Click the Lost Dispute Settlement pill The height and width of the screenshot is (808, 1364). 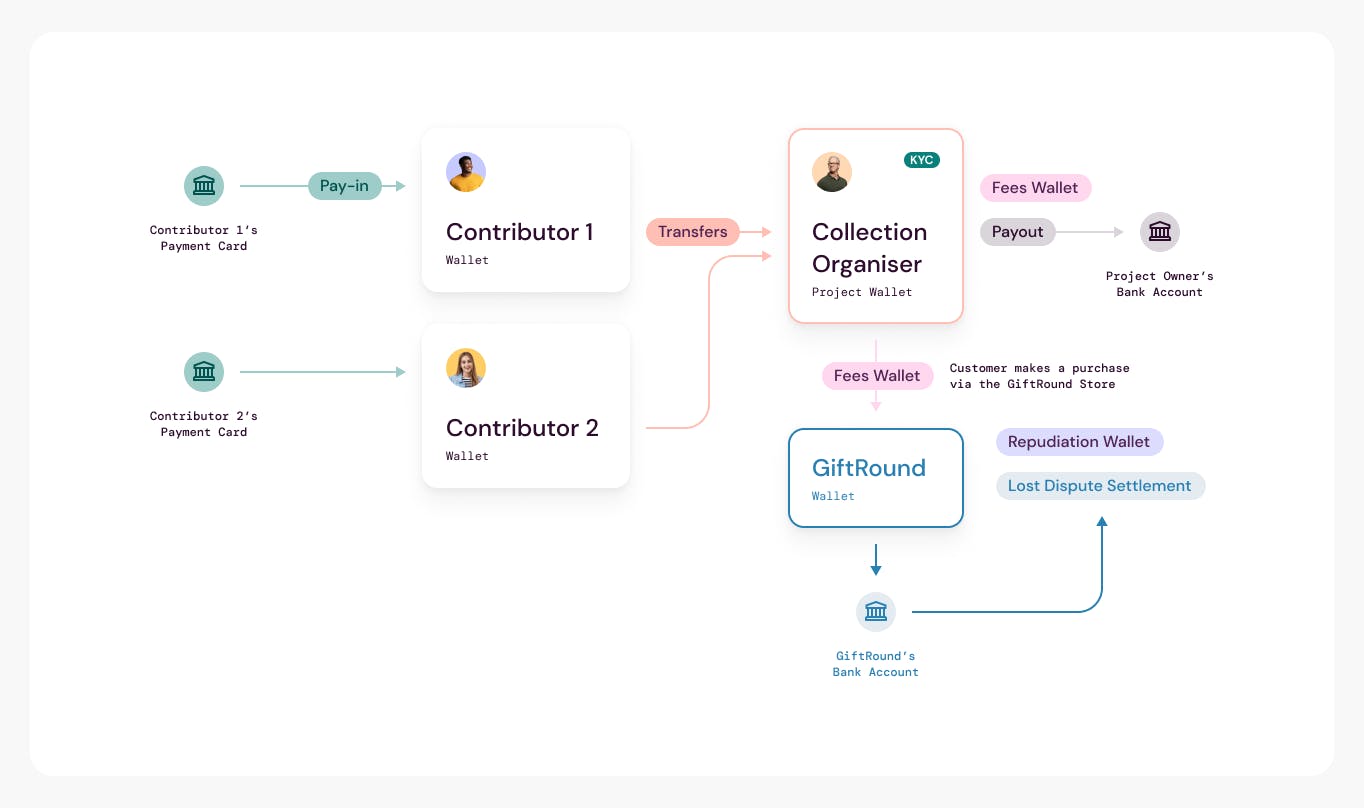click(1100, 486)
